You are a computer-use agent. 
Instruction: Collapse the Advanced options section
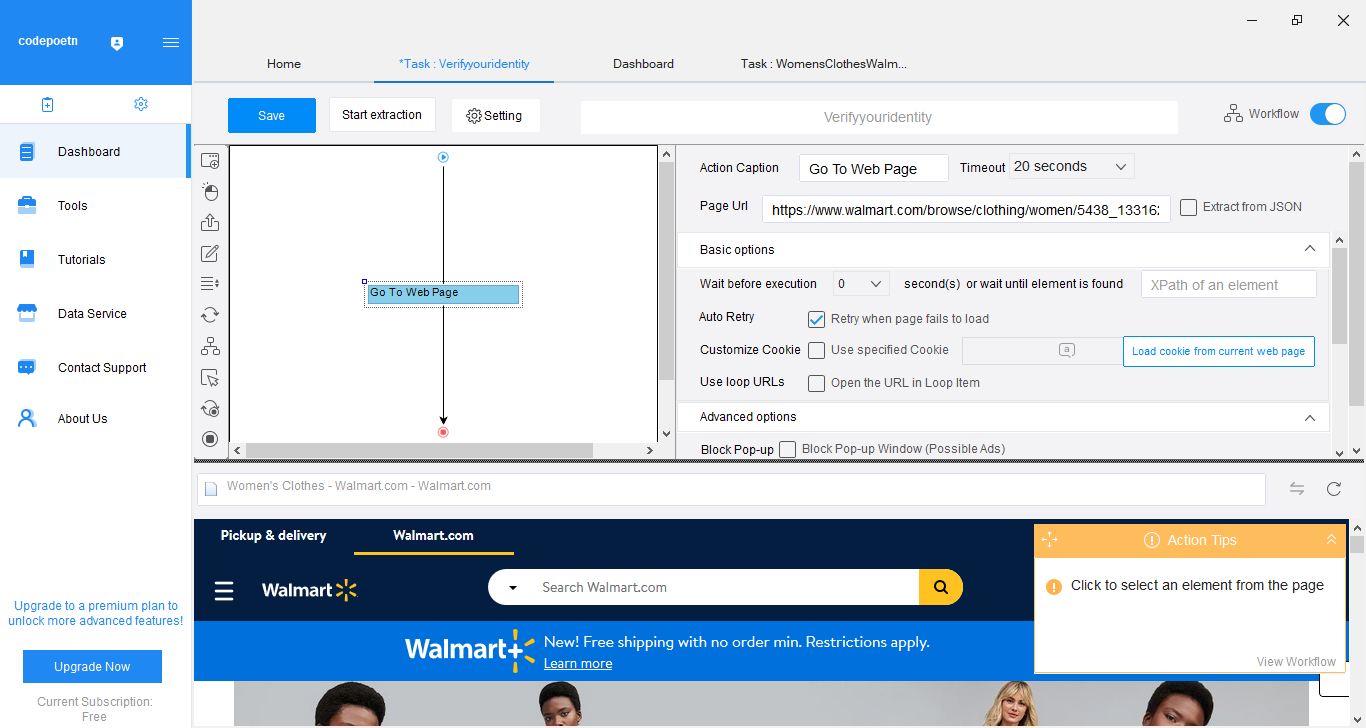tap(1309, 417)
